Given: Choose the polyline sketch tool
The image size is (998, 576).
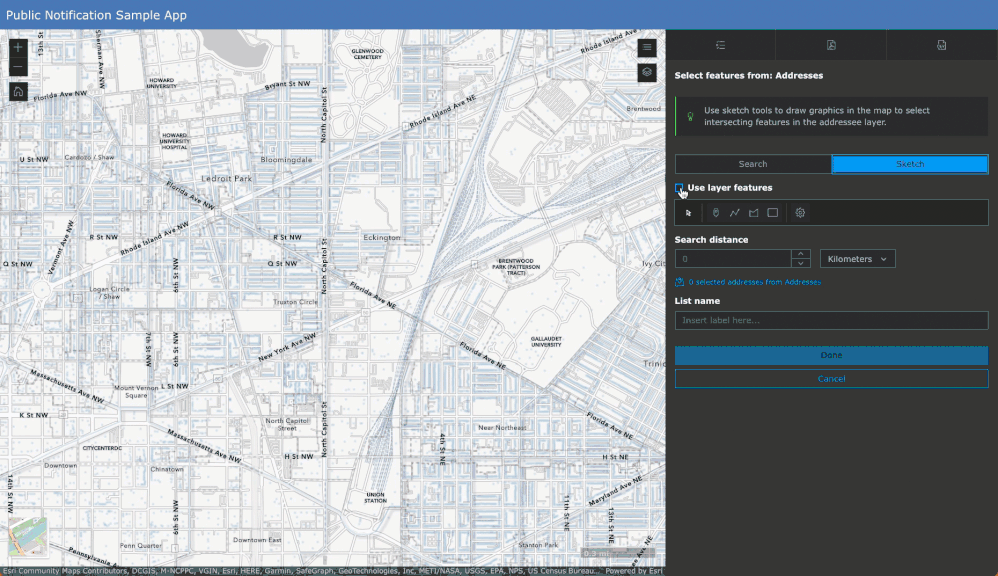Looking at the screenshot, I should point(735,213).
